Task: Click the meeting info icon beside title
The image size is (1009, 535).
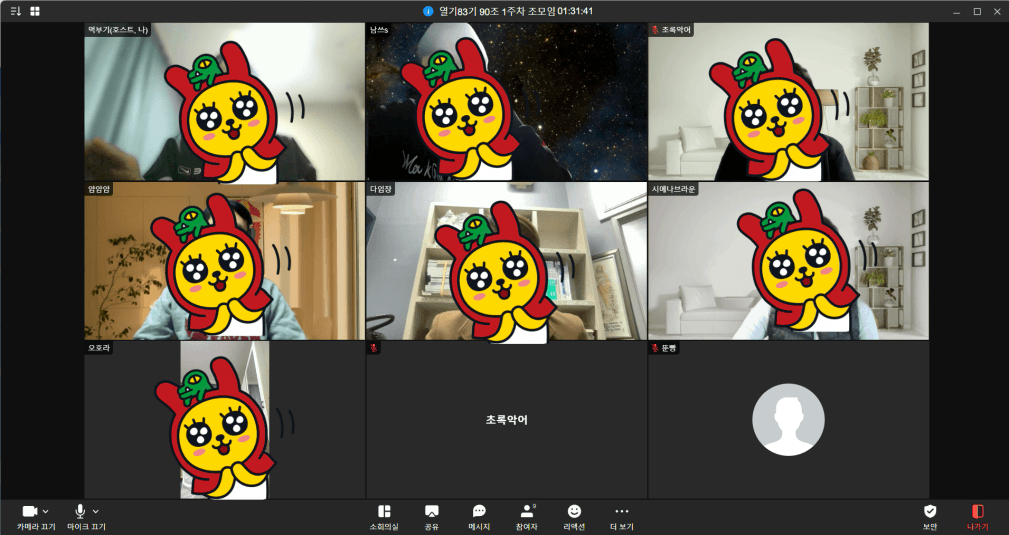Action: coord(429,11)
